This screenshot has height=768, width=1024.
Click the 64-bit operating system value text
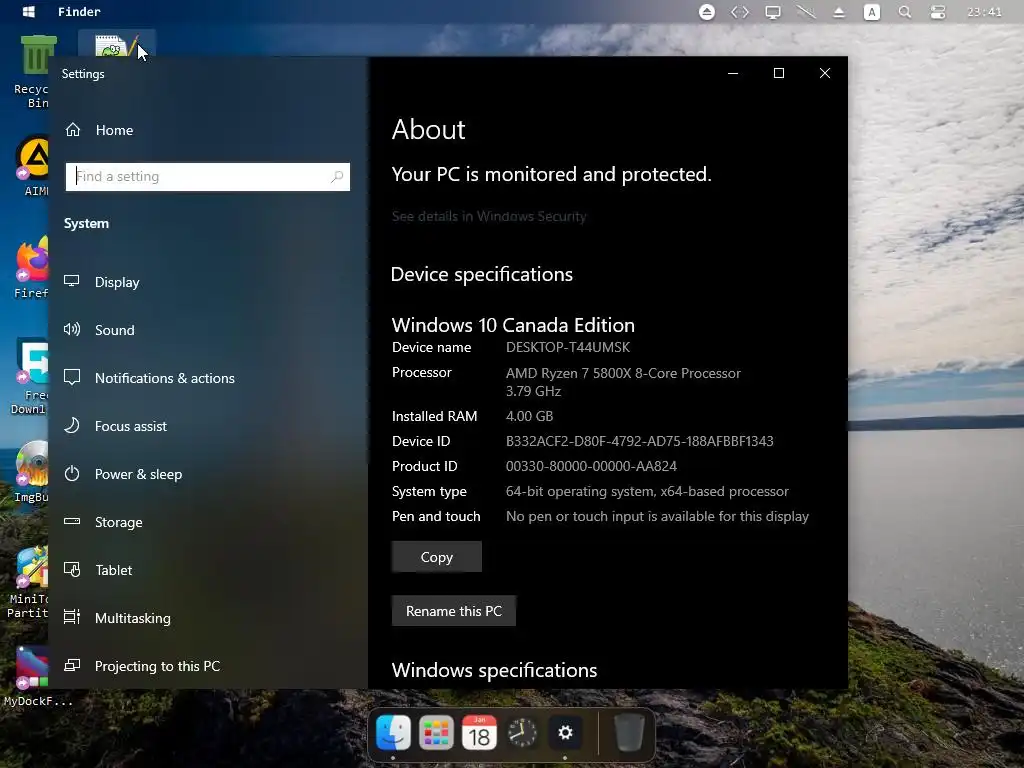647,491
